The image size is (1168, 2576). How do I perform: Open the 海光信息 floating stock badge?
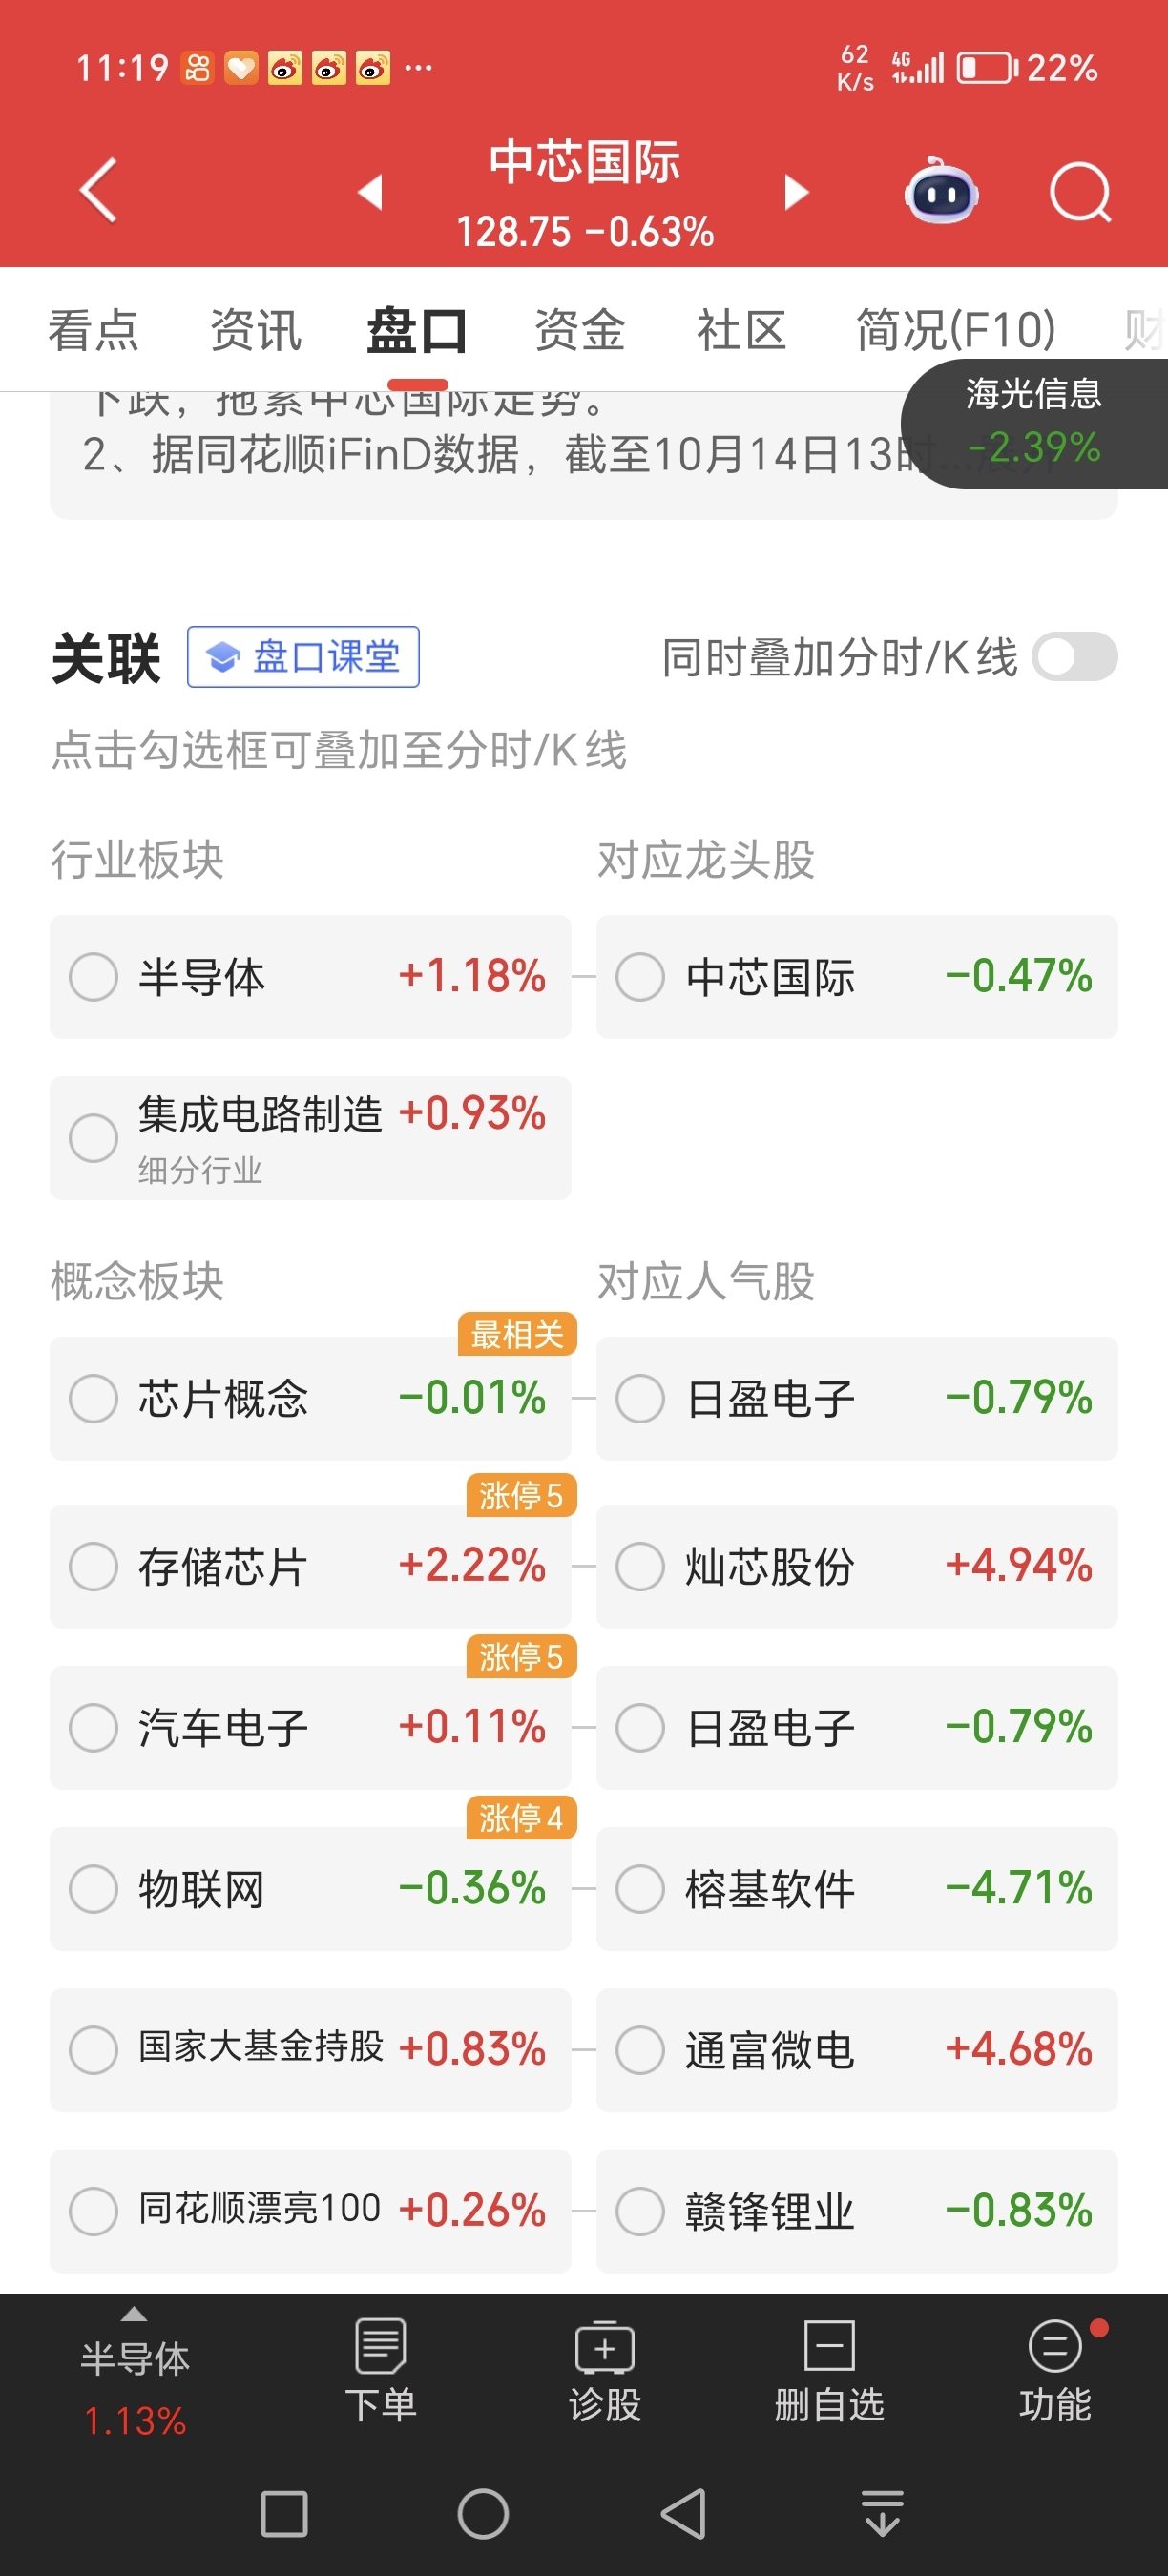tap(1034, 423)
